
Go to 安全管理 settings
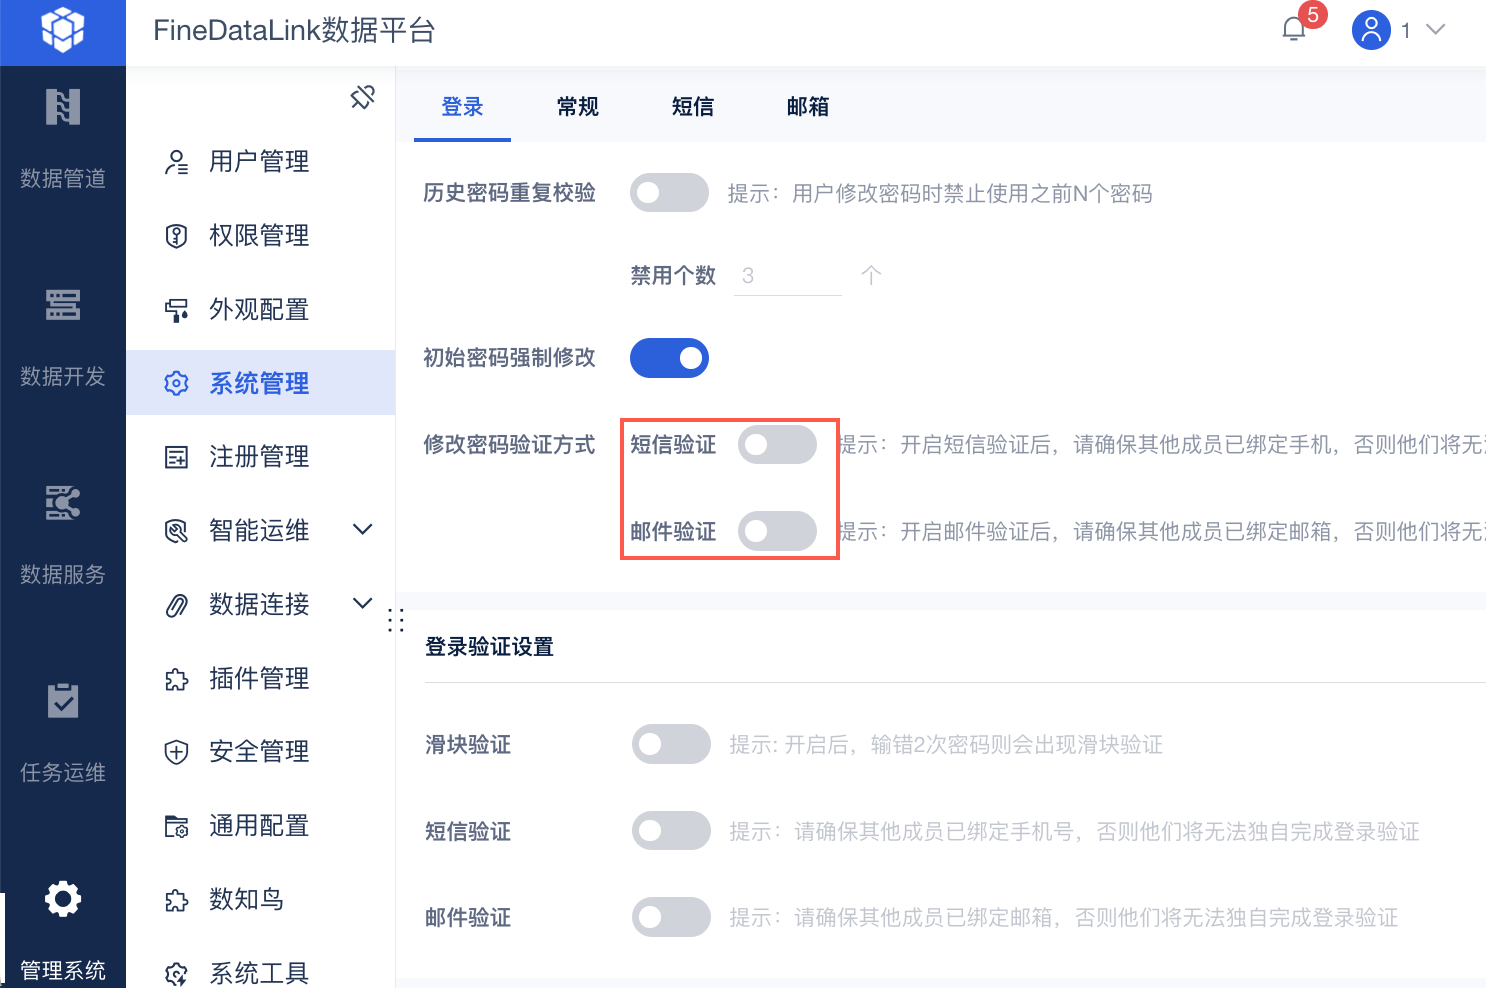pos(258,752)
